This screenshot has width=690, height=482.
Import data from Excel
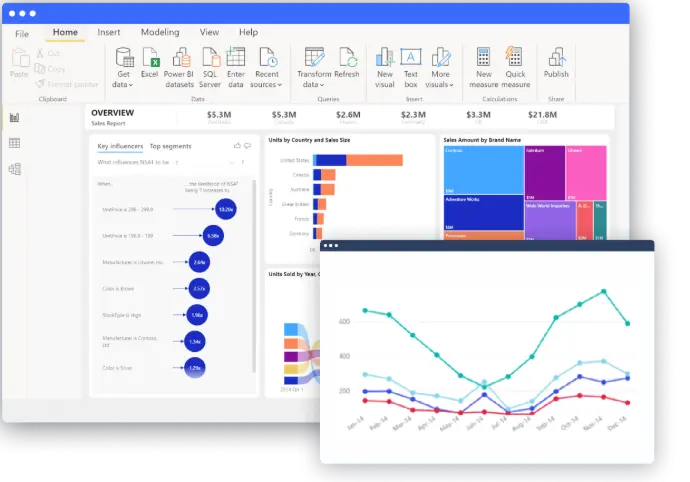click(x=150, y=63)
